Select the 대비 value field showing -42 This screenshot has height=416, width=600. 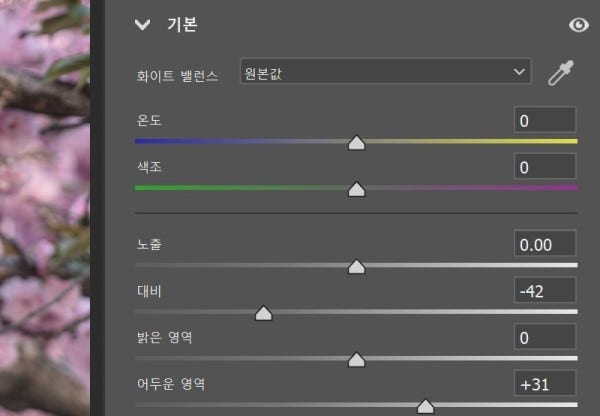click(545, 291)
